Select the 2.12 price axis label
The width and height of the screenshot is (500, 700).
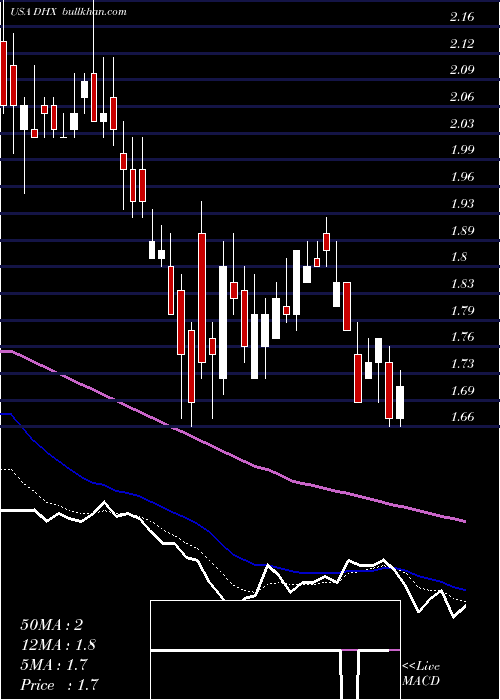point(462,44)
